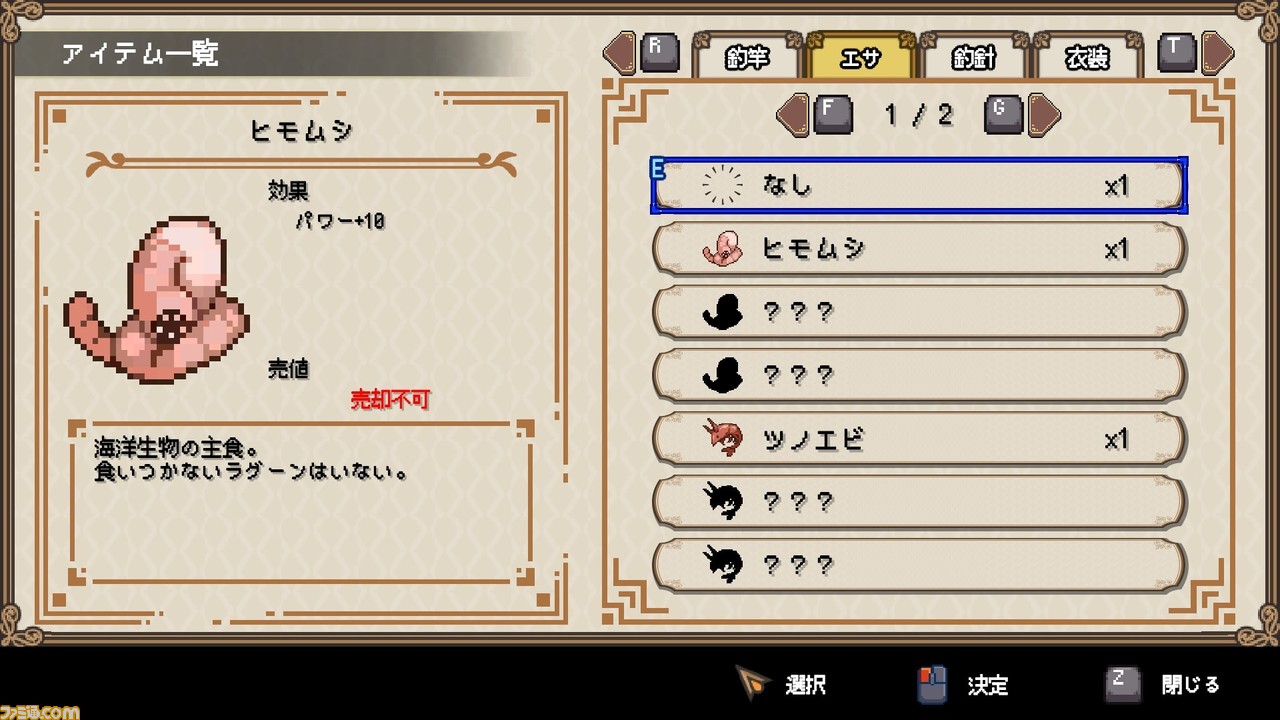Click the Z key 閉じる button
The width and height of the screenshot is (1280, 720).
[x=1162, y=685]
